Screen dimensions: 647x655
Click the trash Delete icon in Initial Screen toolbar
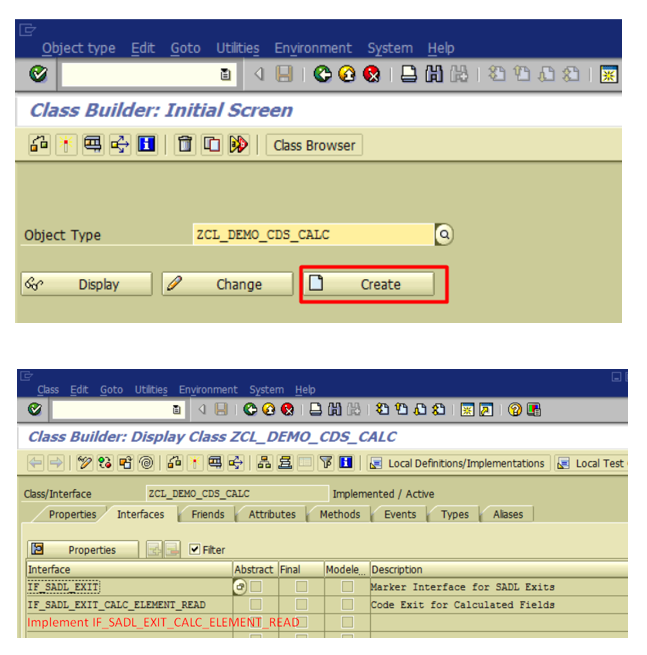[185, 145]
